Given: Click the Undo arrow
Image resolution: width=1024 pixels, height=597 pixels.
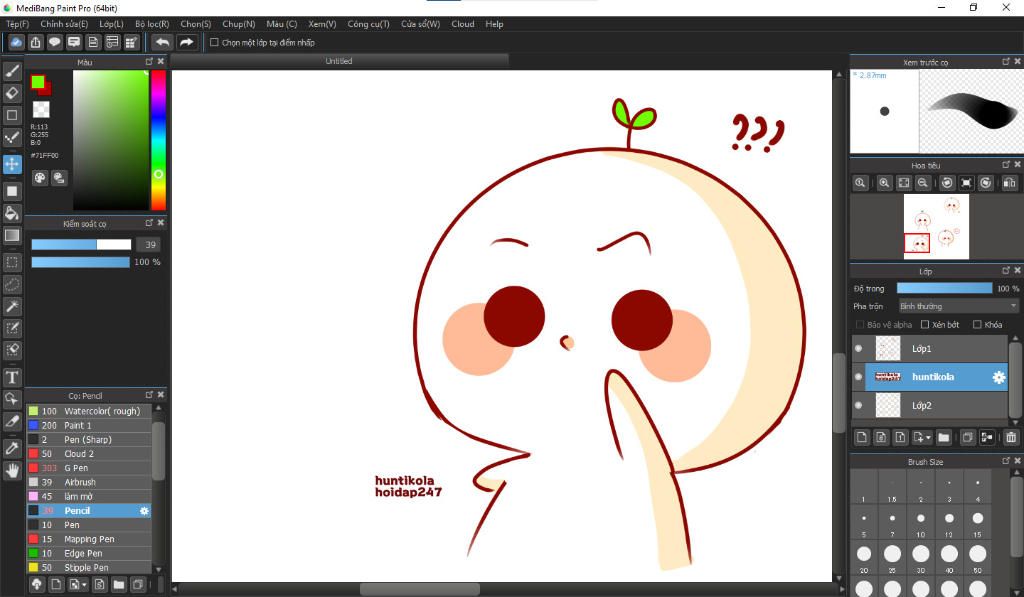Looking at the screenshot, I should click(162, 42).
